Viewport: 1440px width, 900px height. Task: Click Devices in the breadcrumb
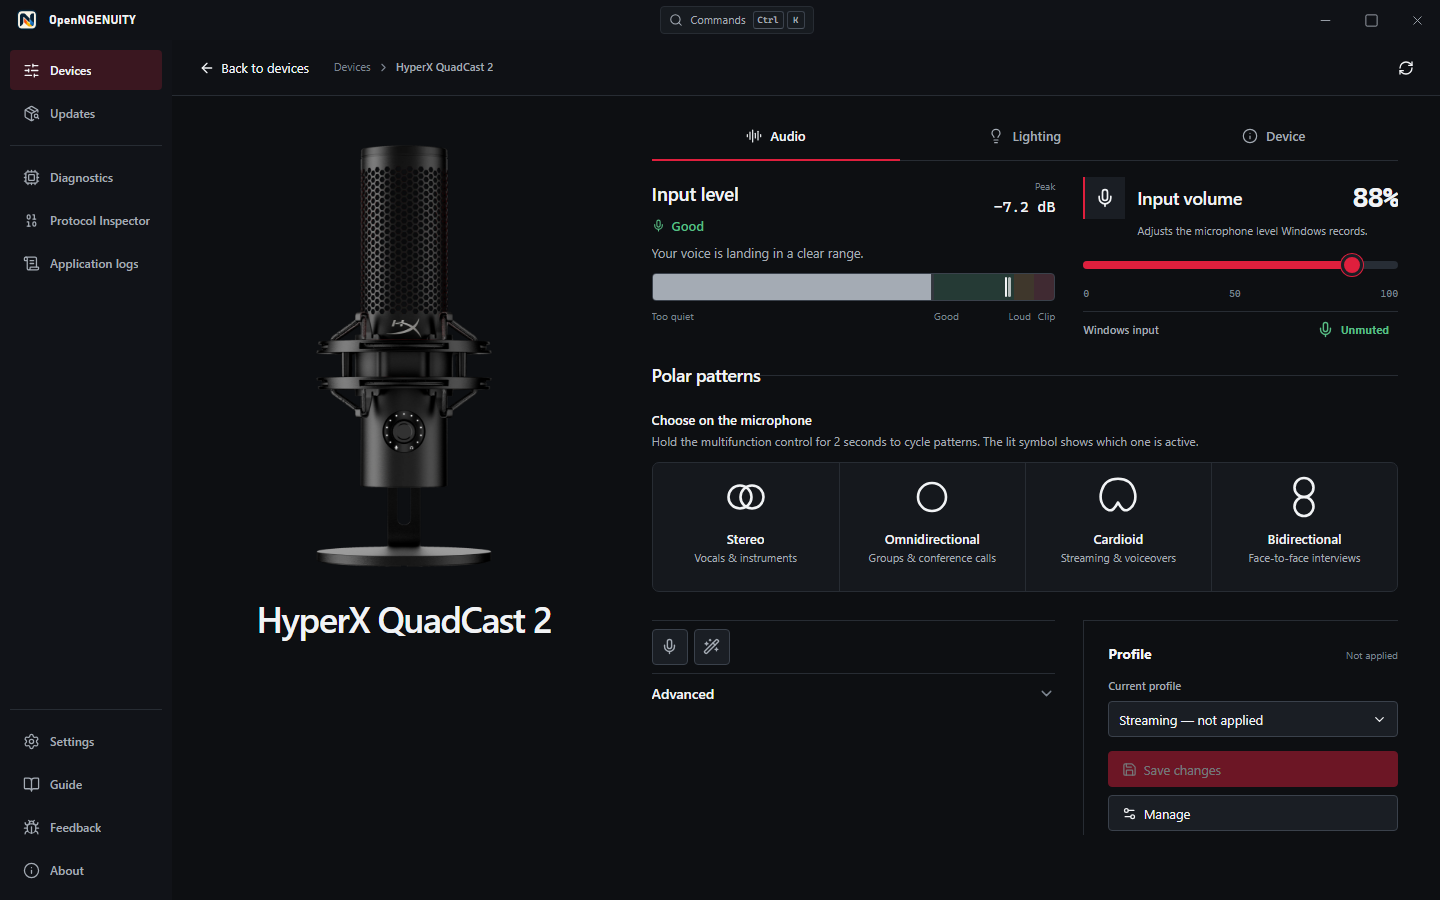[x=352, y=67]
